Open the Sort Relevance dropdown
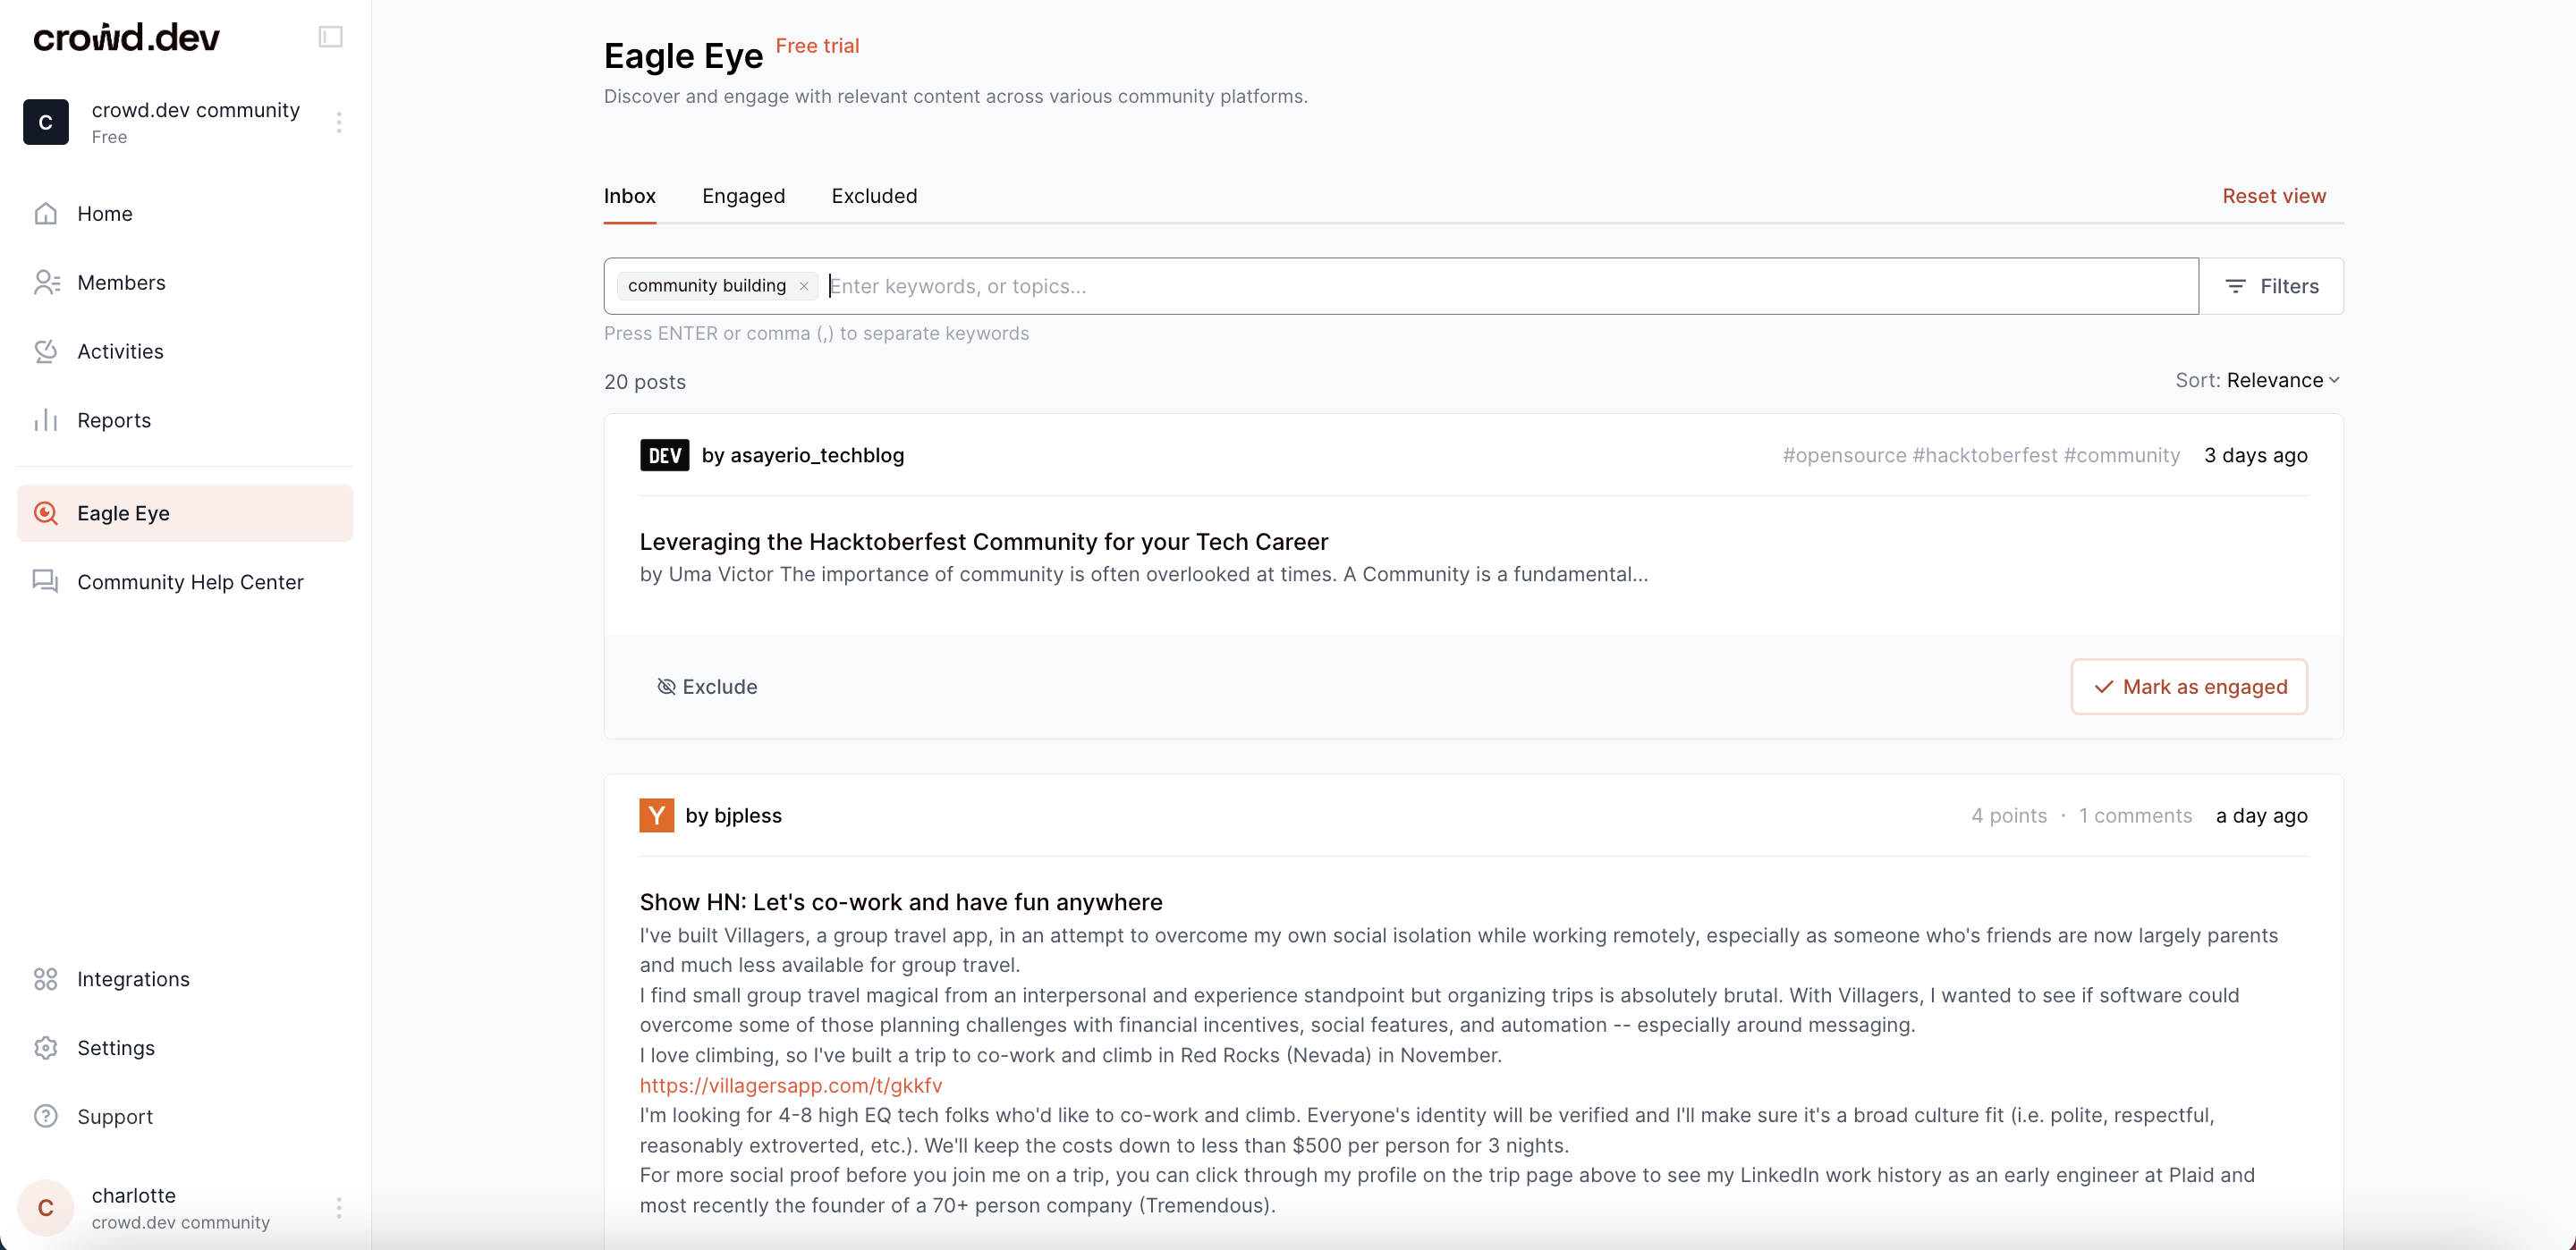This screenshot has height=1250, width=2576. 2282,380
